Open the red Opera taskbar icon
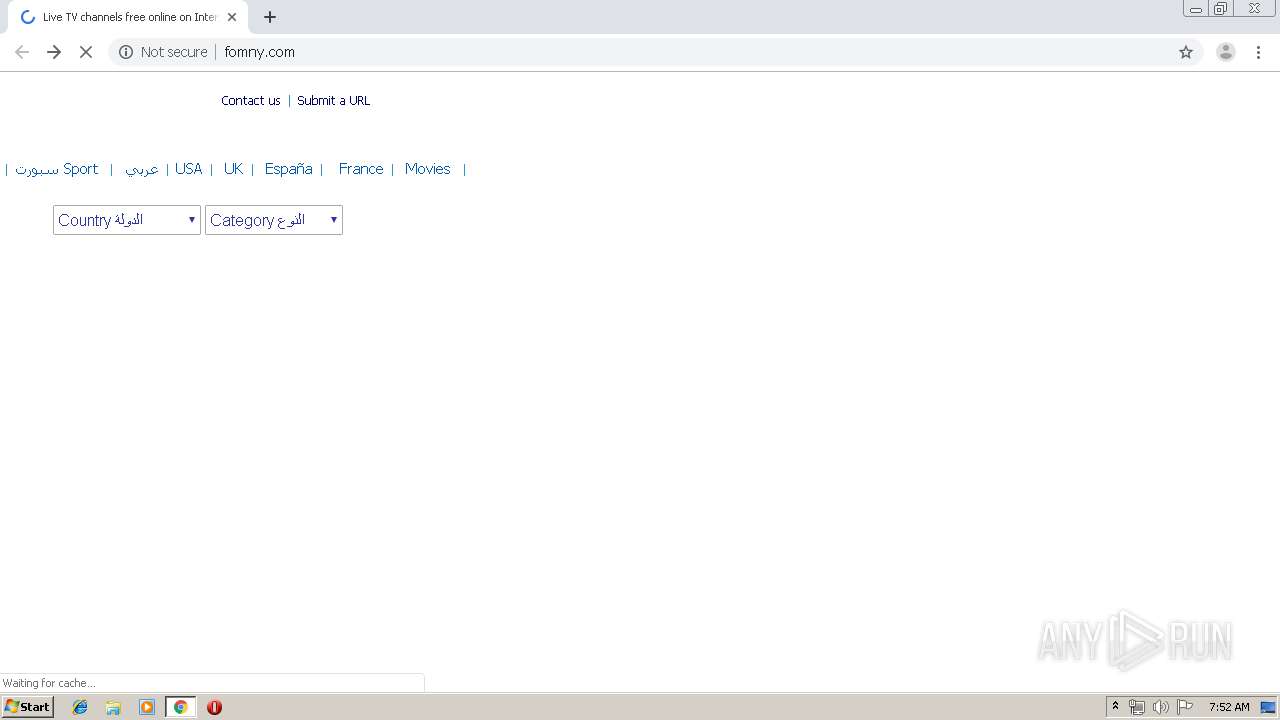1280x720 pixels. coord(214,707)
